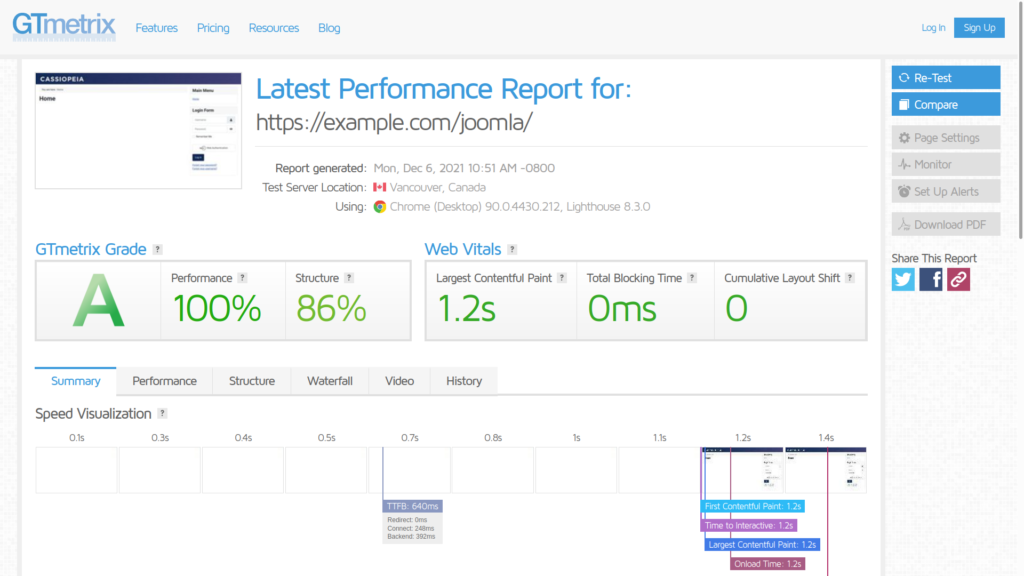
Task: Click help icon next to Cumulative Layout Shift
Action: (x=850, y=278)
